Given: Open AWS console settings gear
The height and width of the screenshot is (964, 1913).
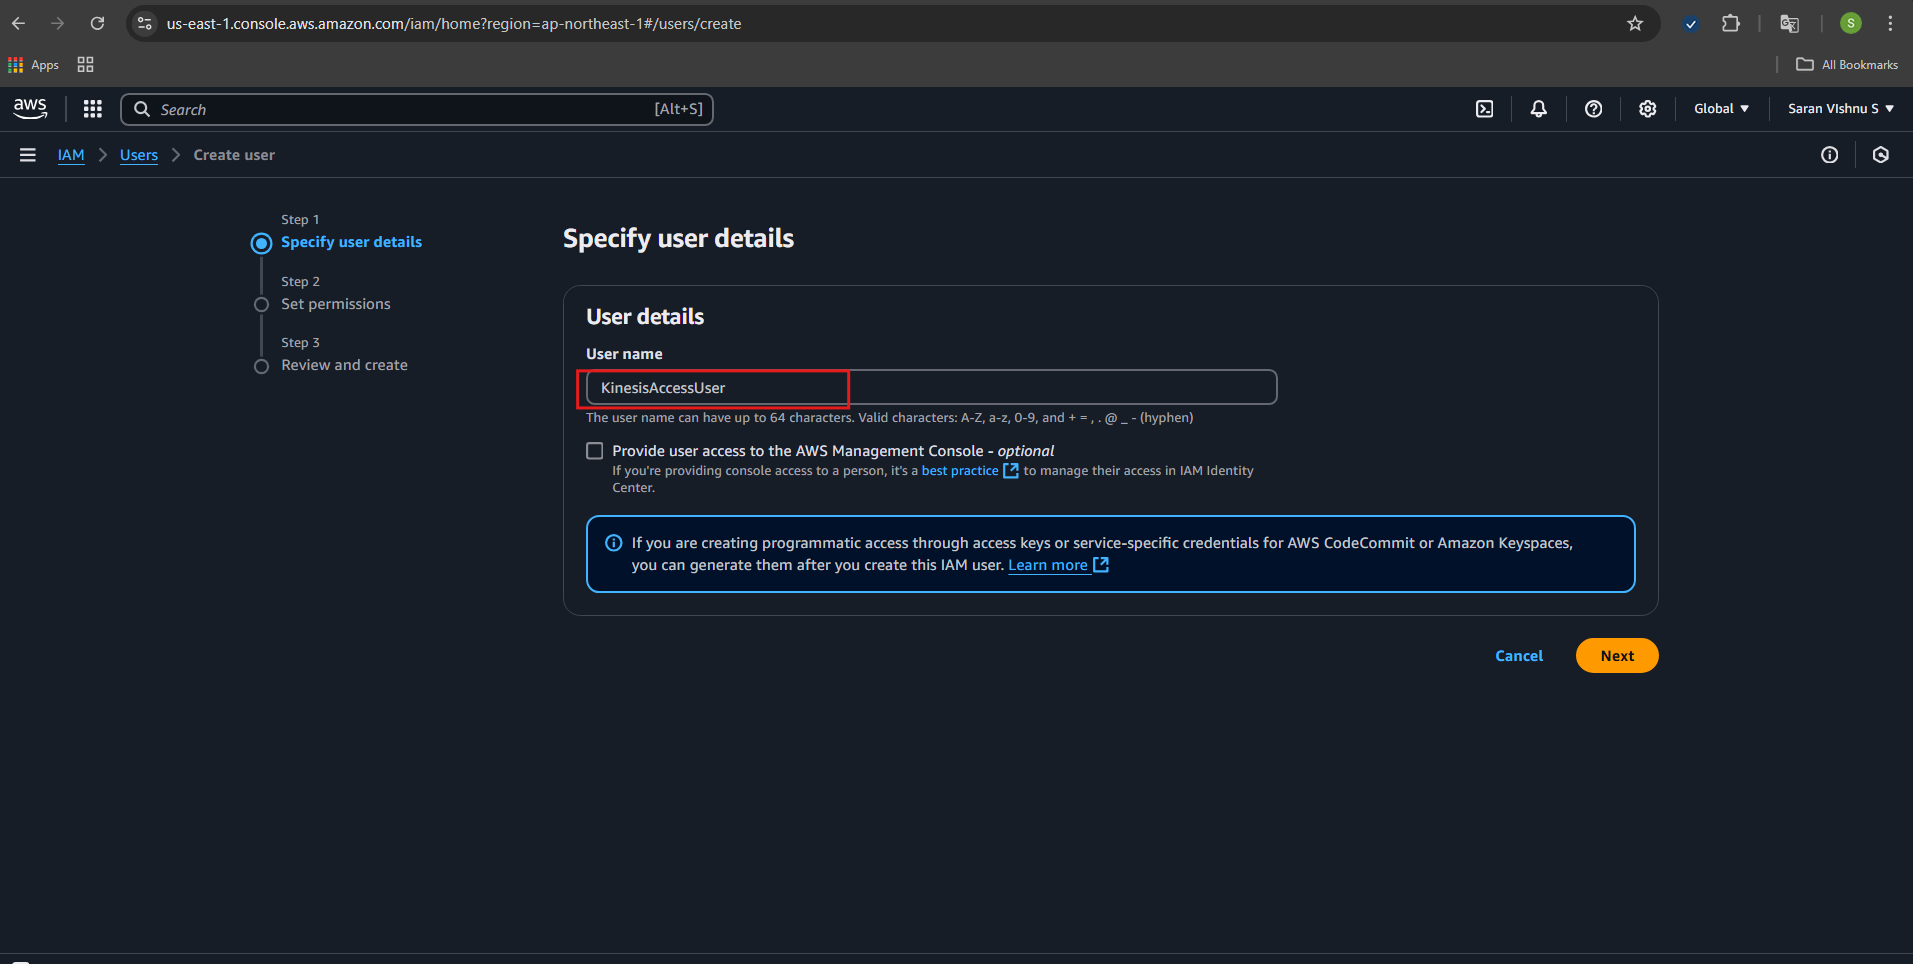Looking at the screenshot, I should pos(1647,109).
